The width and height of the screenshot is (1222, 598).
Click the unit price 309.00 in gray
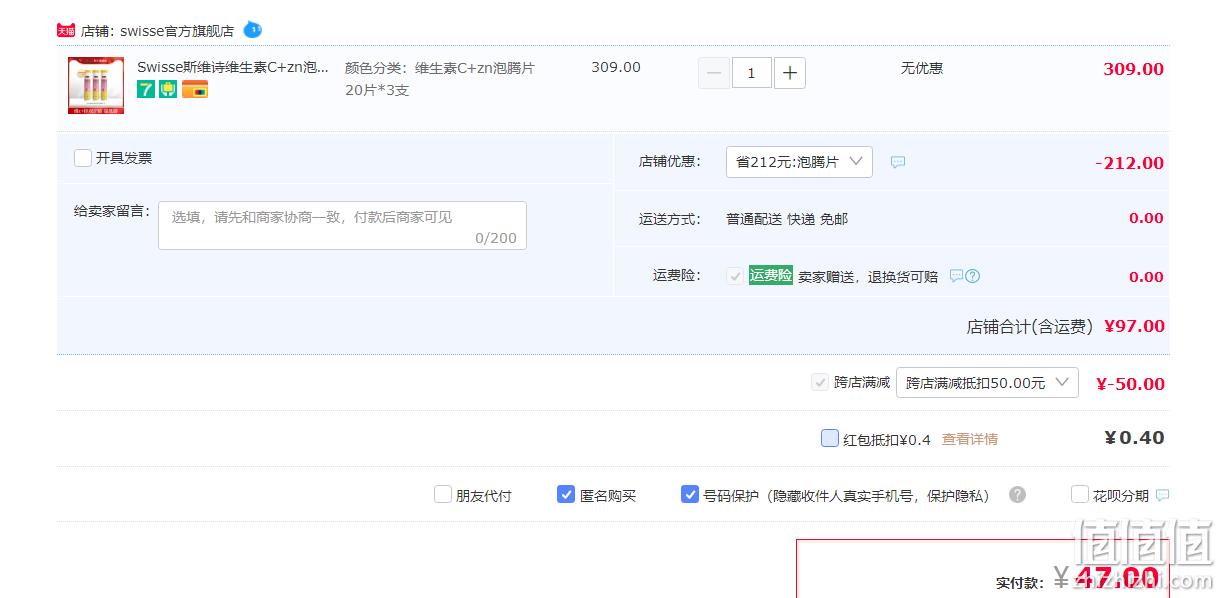(616, 67)
